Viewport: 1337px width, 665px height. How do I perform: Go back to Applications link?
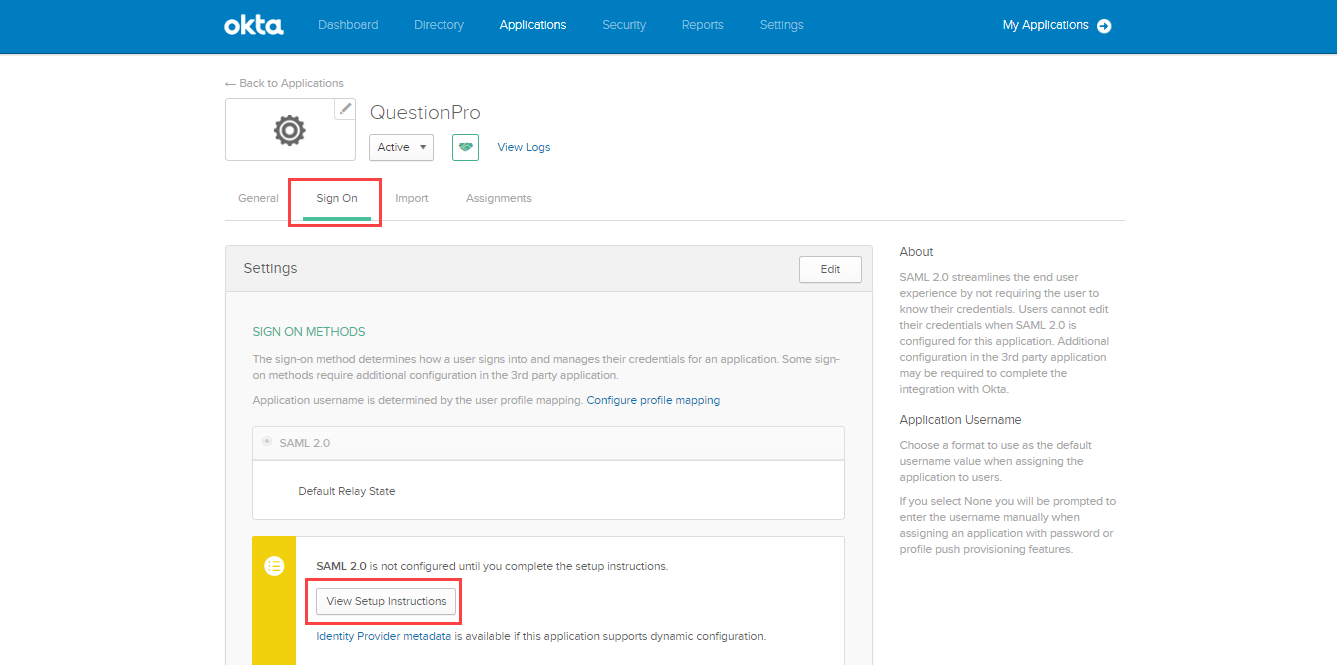pyautogui.click(x=285, y=83)
